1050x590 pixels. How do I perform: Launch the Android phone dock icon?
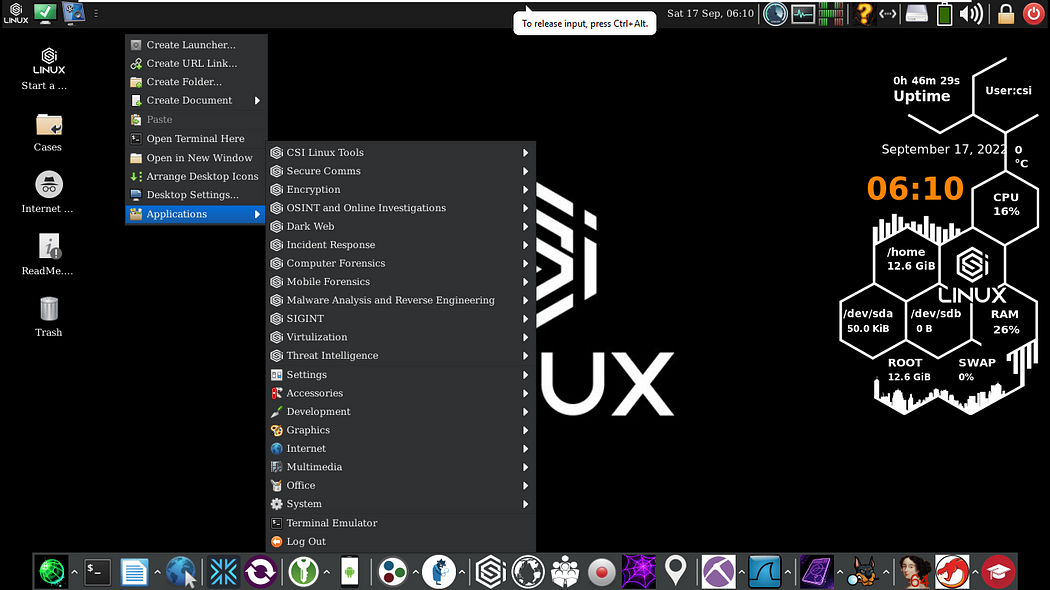click(x=350, y=573)
